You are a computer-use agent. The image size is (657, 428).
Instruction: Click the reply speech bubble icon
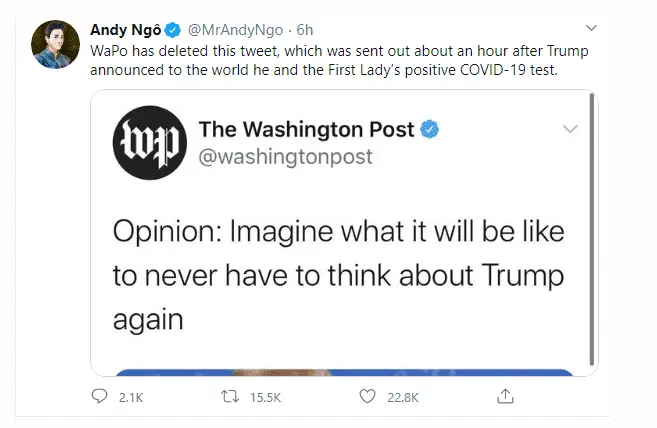(99, 397)
